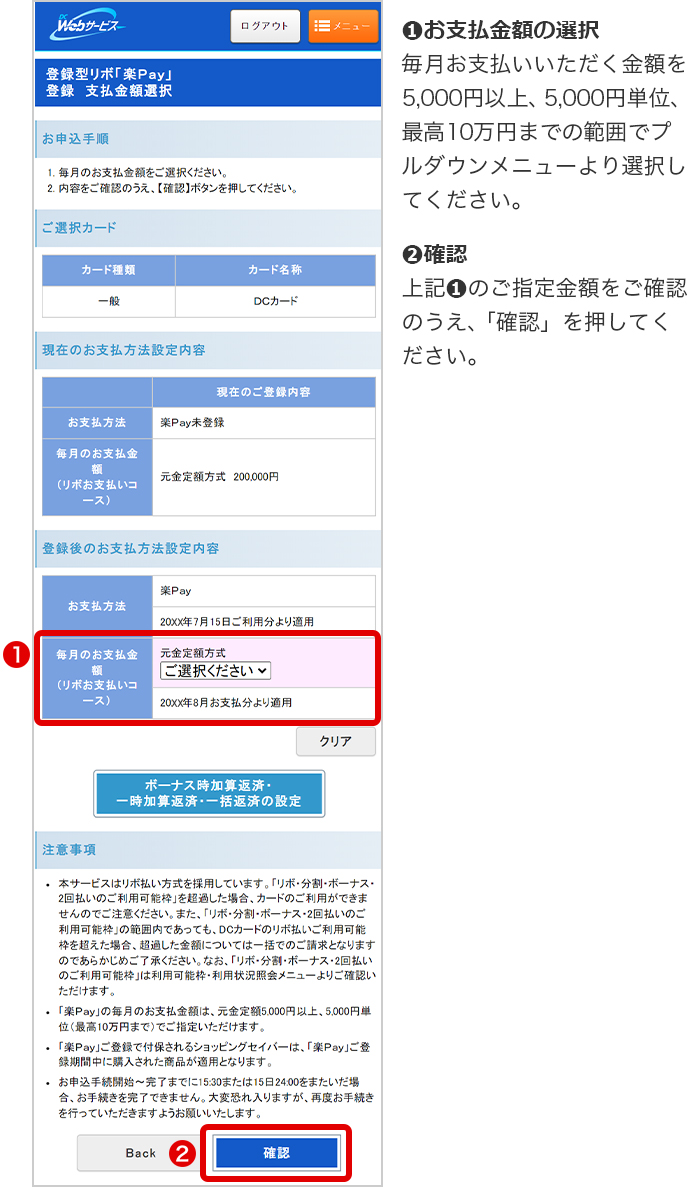Open the ご選択ください payment amount dropdown
Image resolution: width=690 pixels, height=1187 pixels.
pos(215,670)
